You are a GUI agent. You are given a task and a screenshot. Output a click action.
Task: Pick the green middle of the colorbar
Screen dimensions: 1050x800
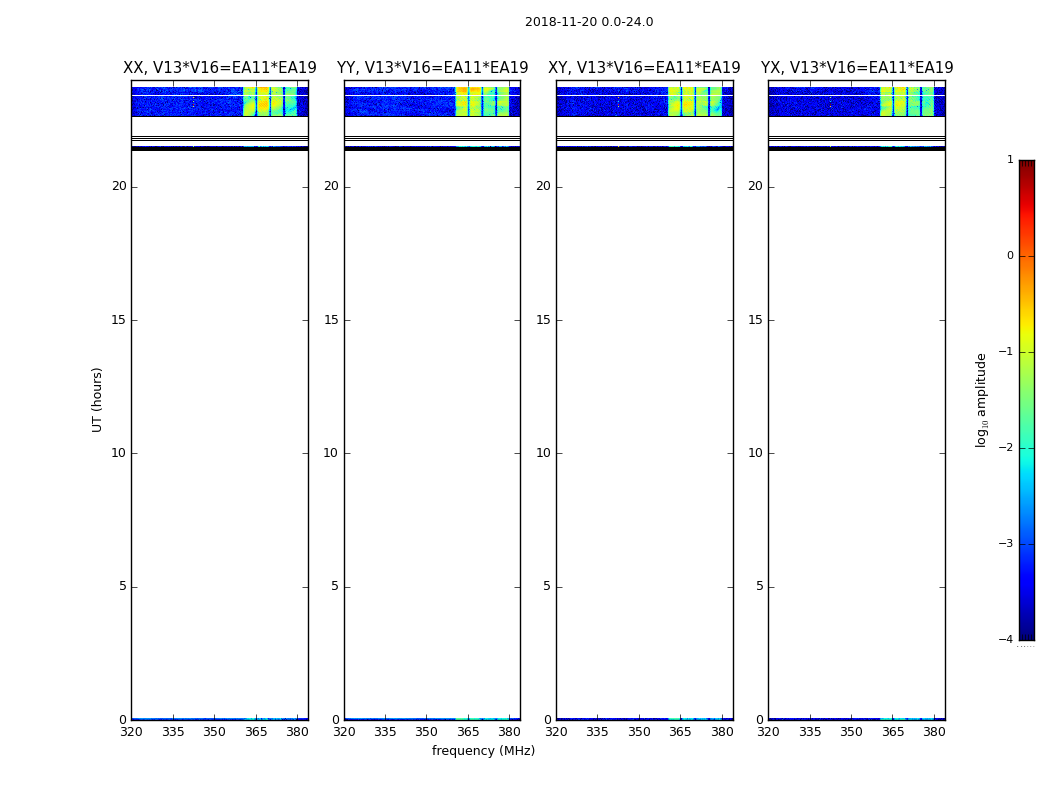[1027, 402]
